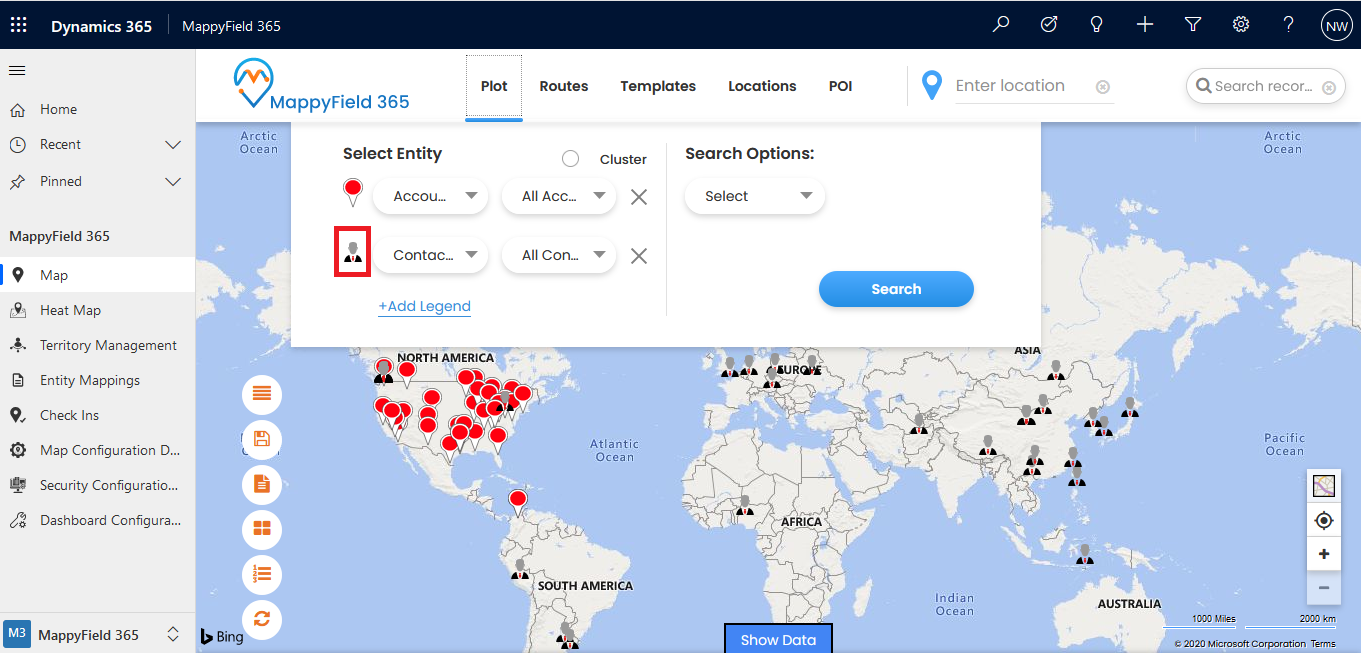
Task: Enable the Cluster radio button
Action: 571,159
